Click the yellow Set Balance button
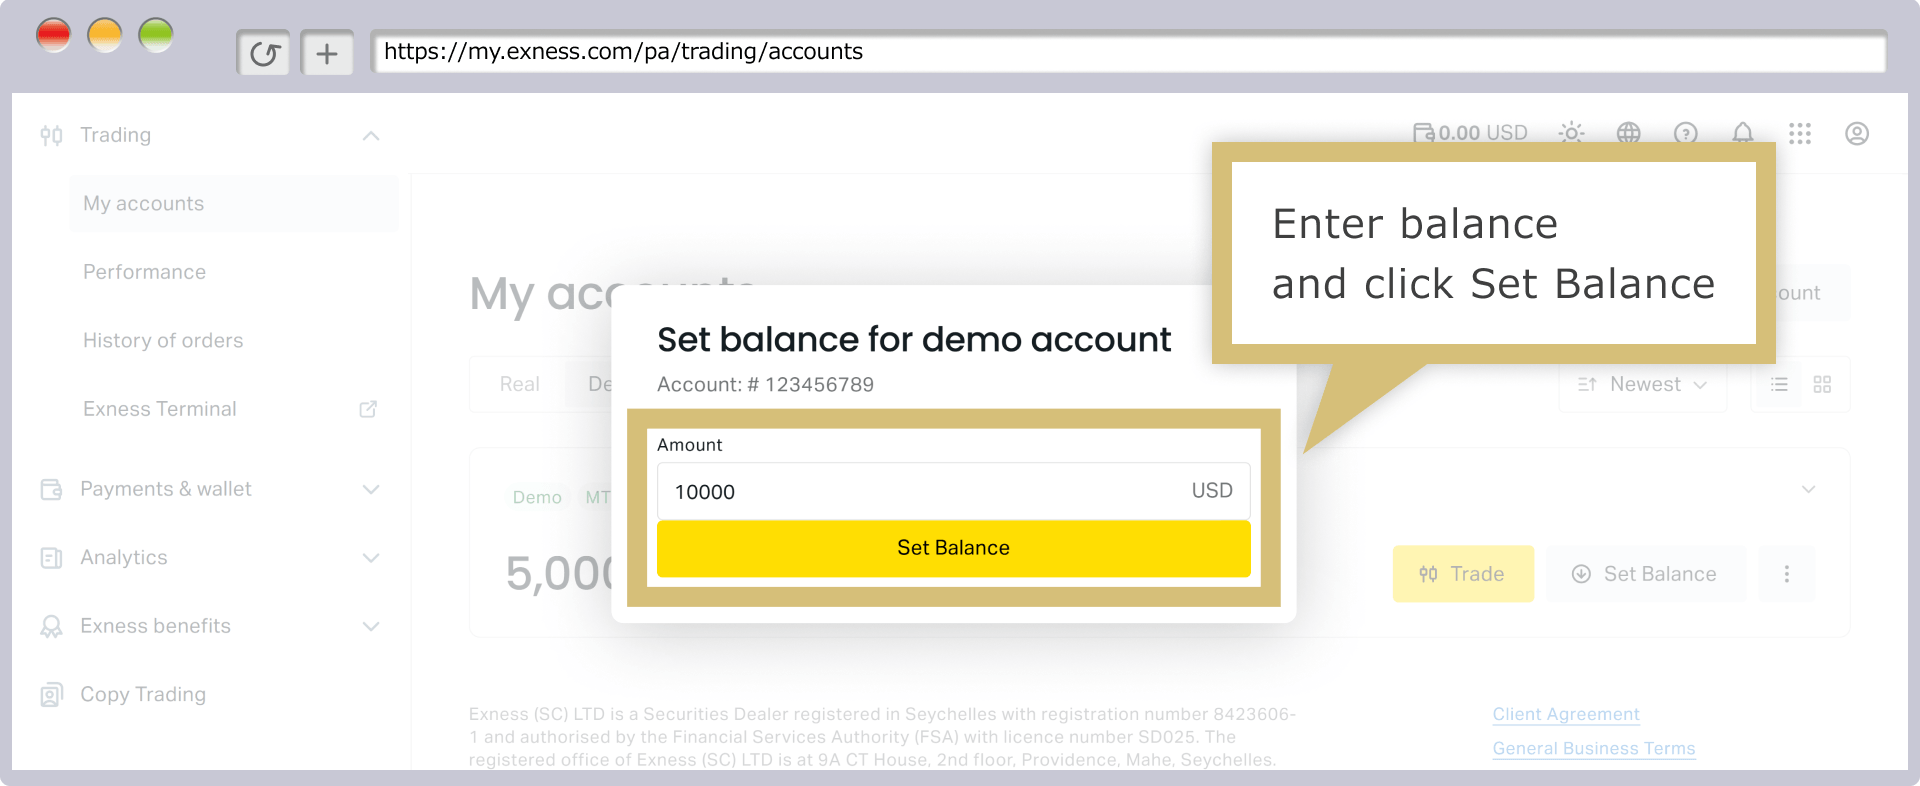The width and height of the screenshot is (1920, 786). pyautogui.click(x=953, y=548)
